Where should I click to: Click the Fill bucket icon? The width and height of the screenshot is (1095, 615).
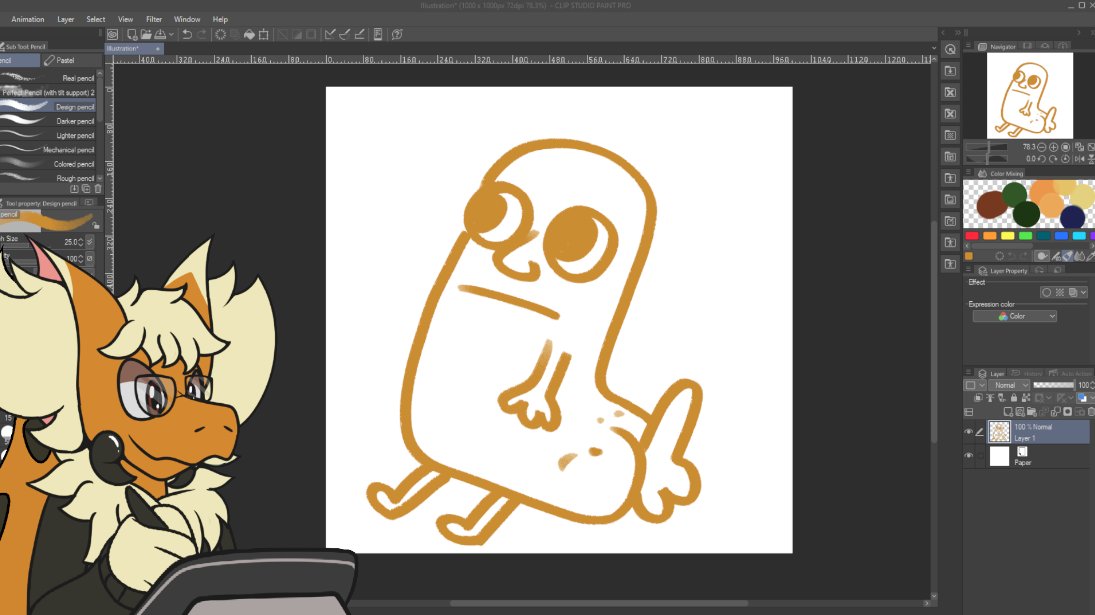(x=249, y=34)
